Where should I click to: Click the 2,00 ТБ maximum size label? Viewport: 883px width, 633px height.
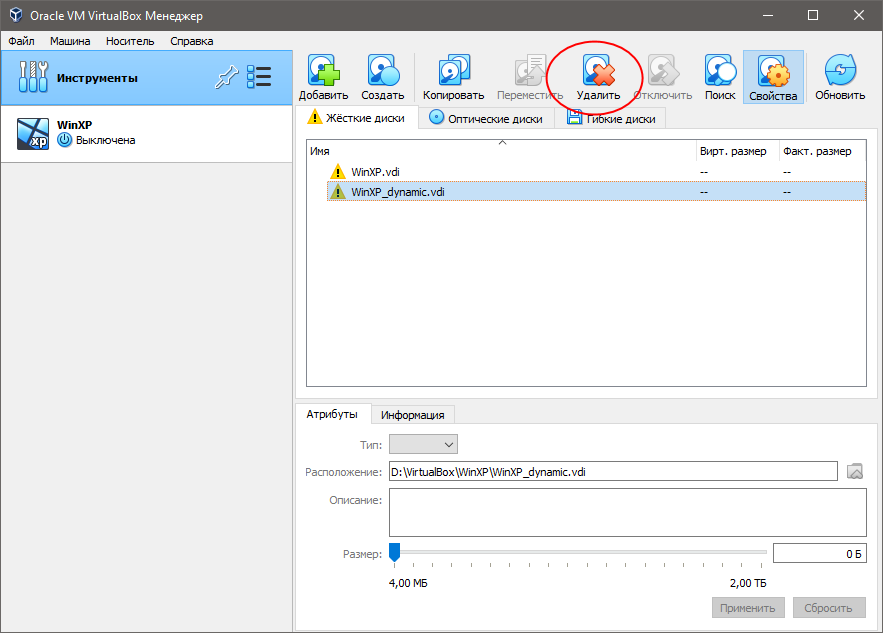pyautogui.click(x=748, y=583)
